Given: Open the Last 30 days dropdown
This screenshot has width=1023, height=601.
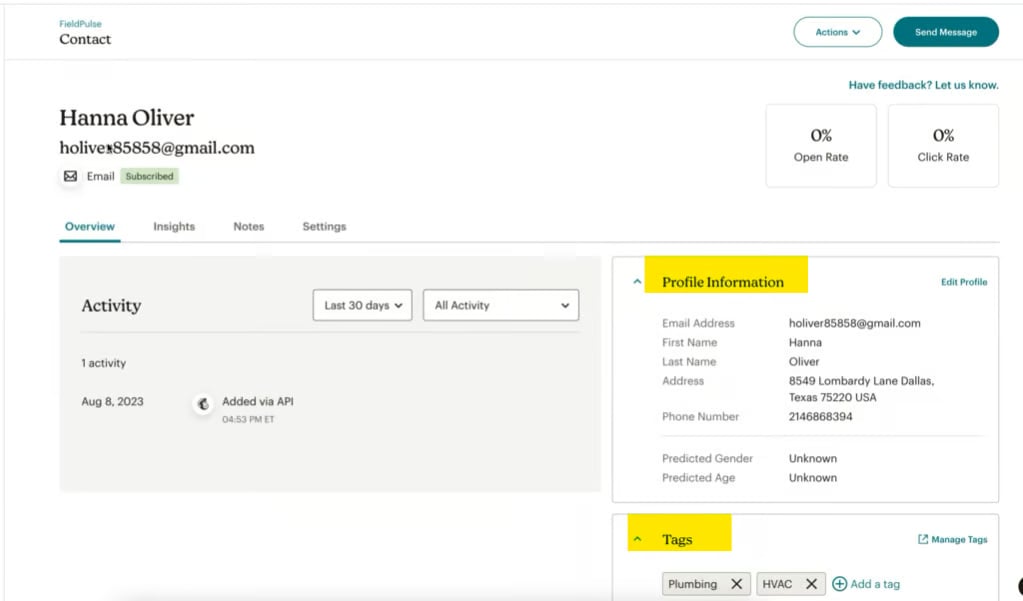Looking at the screenshot, I should 362,305.
